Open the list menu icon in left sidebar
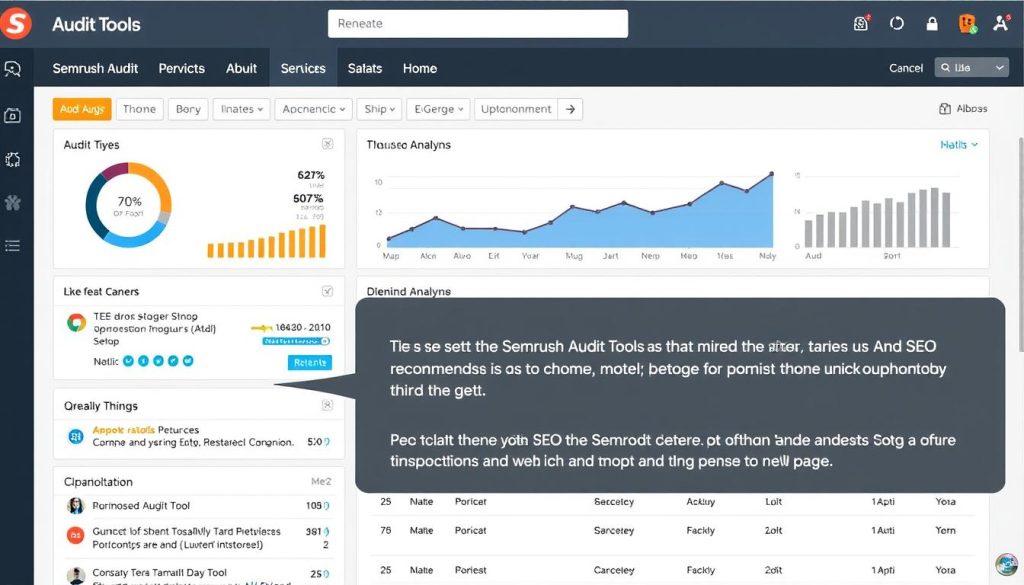 tap(13, 245)
